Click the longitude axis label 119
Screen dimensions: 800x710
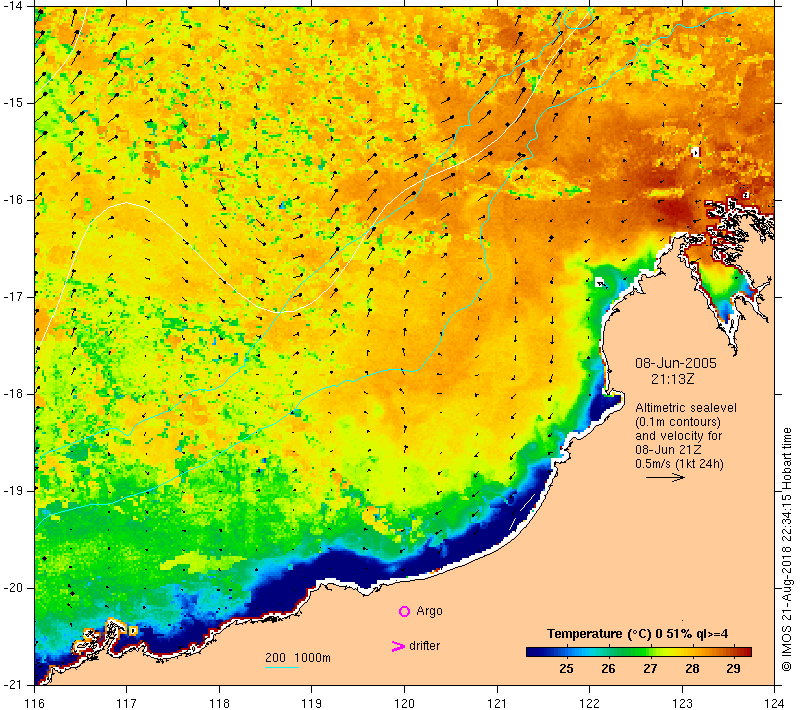(312, 703)
